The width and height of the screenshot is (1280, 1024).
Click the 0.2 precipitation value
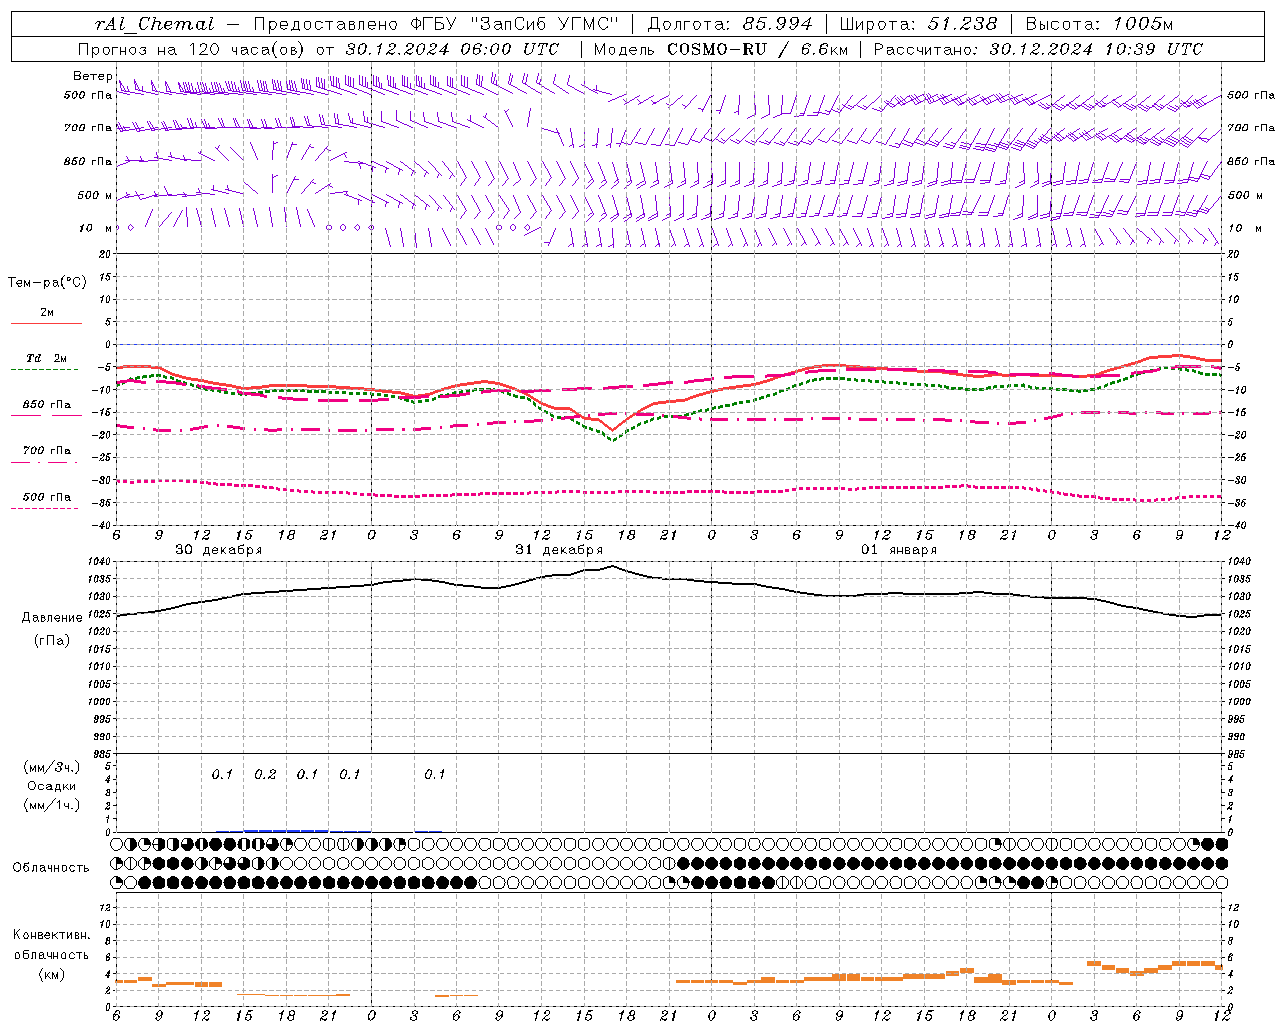(265, 775)
